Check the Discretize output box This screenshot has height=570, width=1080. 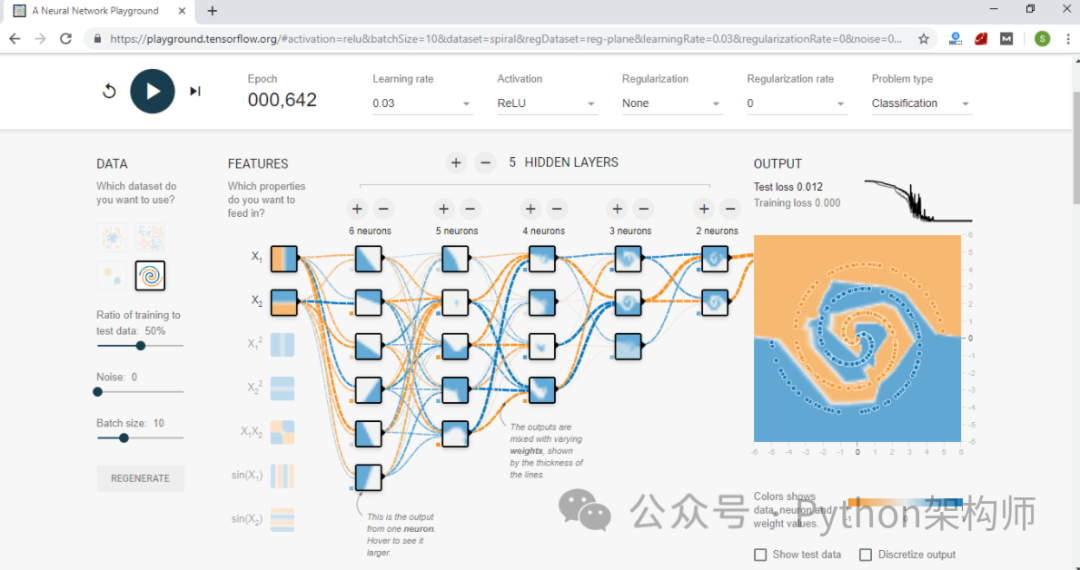point(866,554)
